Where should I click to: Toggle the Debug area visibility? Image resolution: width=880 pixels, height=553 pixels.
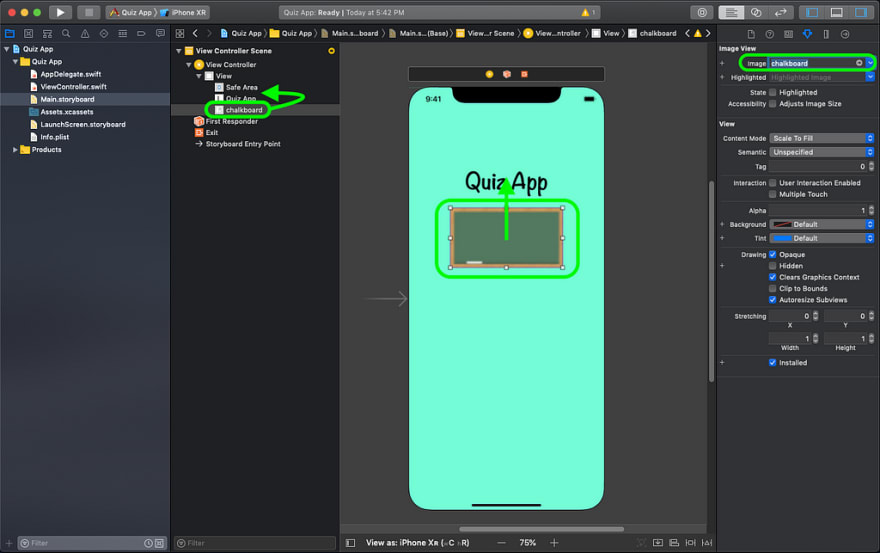836,12
